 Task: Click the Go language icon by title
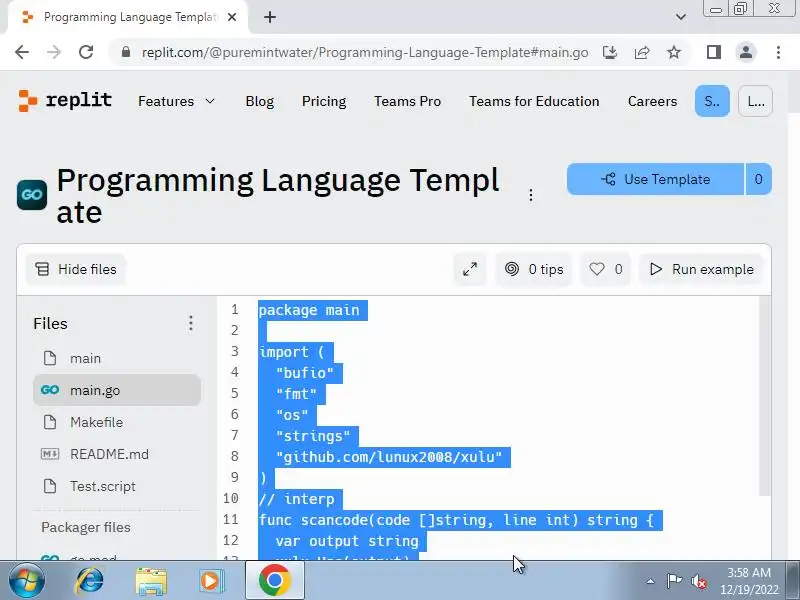(x=32, y=195)
